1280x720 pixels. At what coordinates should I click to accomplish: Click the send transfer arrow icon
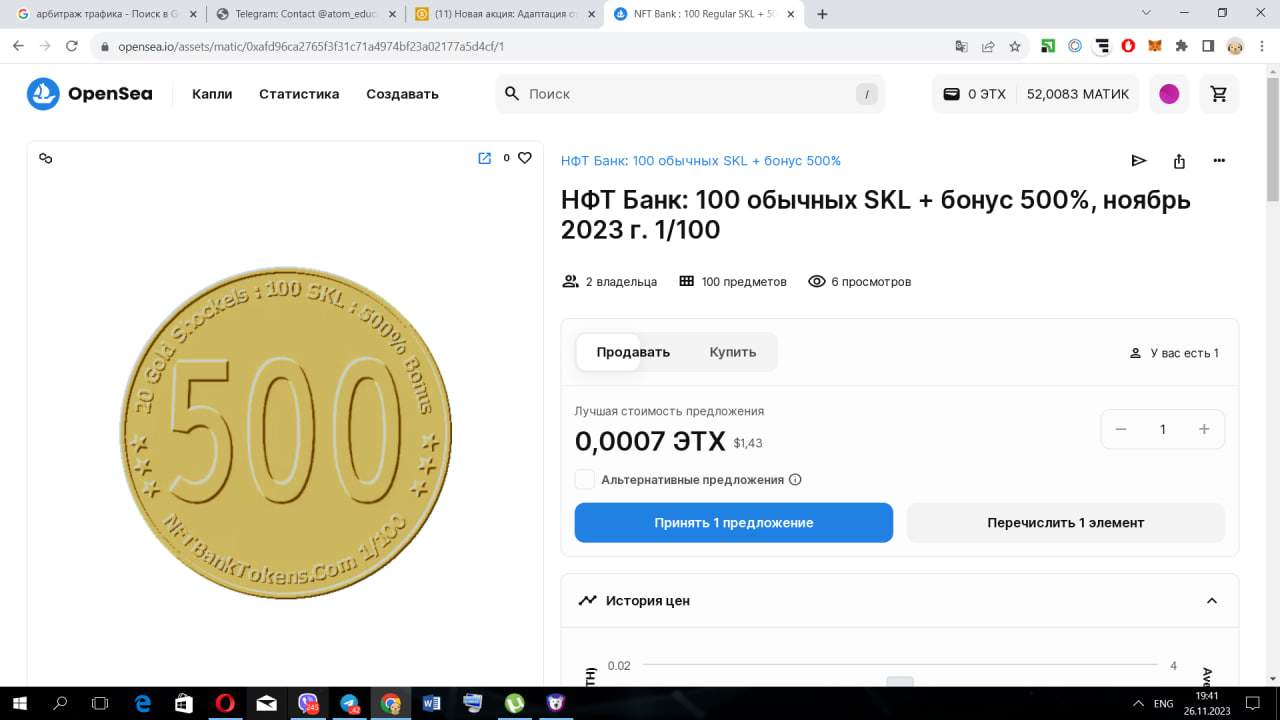click(x=1138, y=161)
